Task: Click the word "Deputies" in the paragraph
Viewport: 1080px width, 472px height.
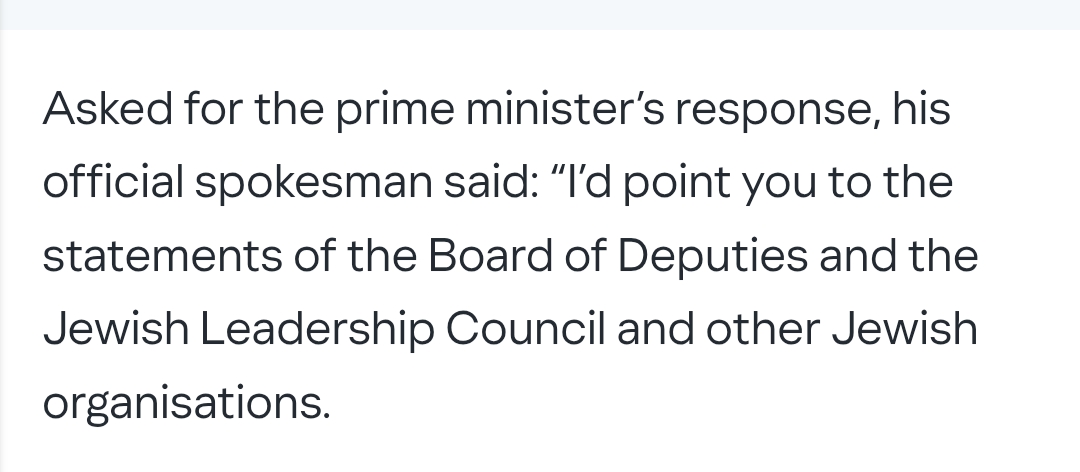Action: click(712, 257)
